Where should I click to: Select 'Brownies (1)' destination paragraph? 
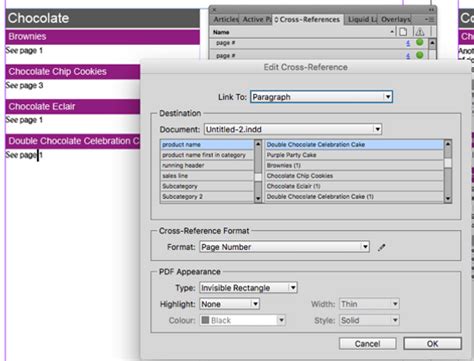[354, 165]
